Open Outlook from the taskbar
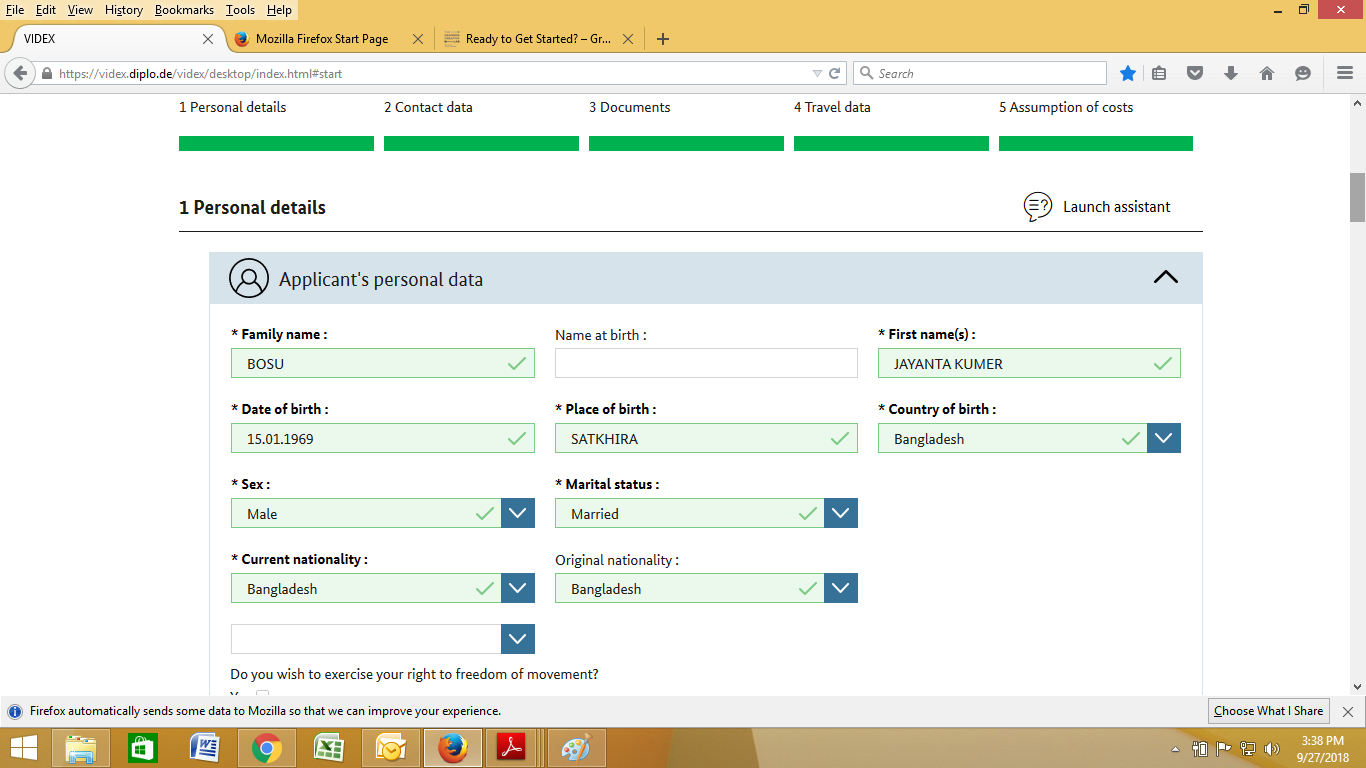This screenshot has height=768, width=1366. coord(390,747)
